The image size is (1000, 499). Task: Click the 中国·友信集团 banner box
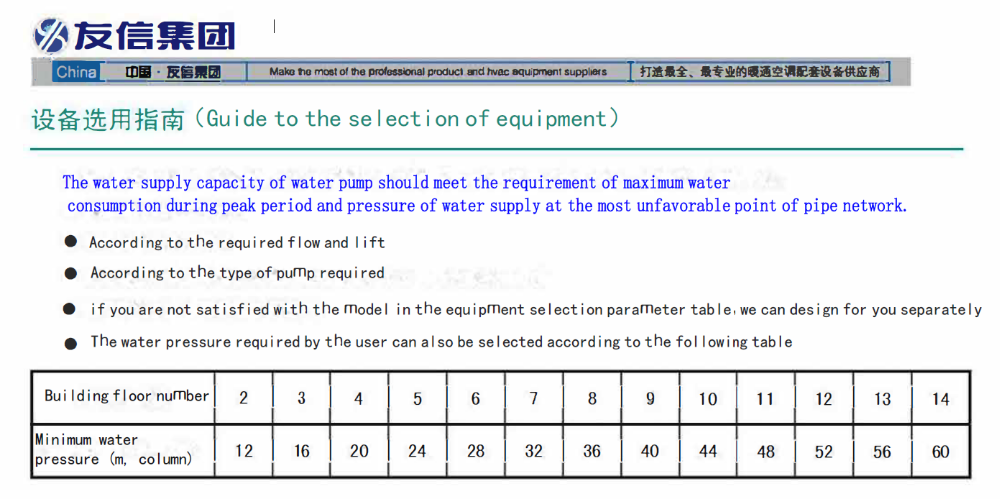[172, 72]
